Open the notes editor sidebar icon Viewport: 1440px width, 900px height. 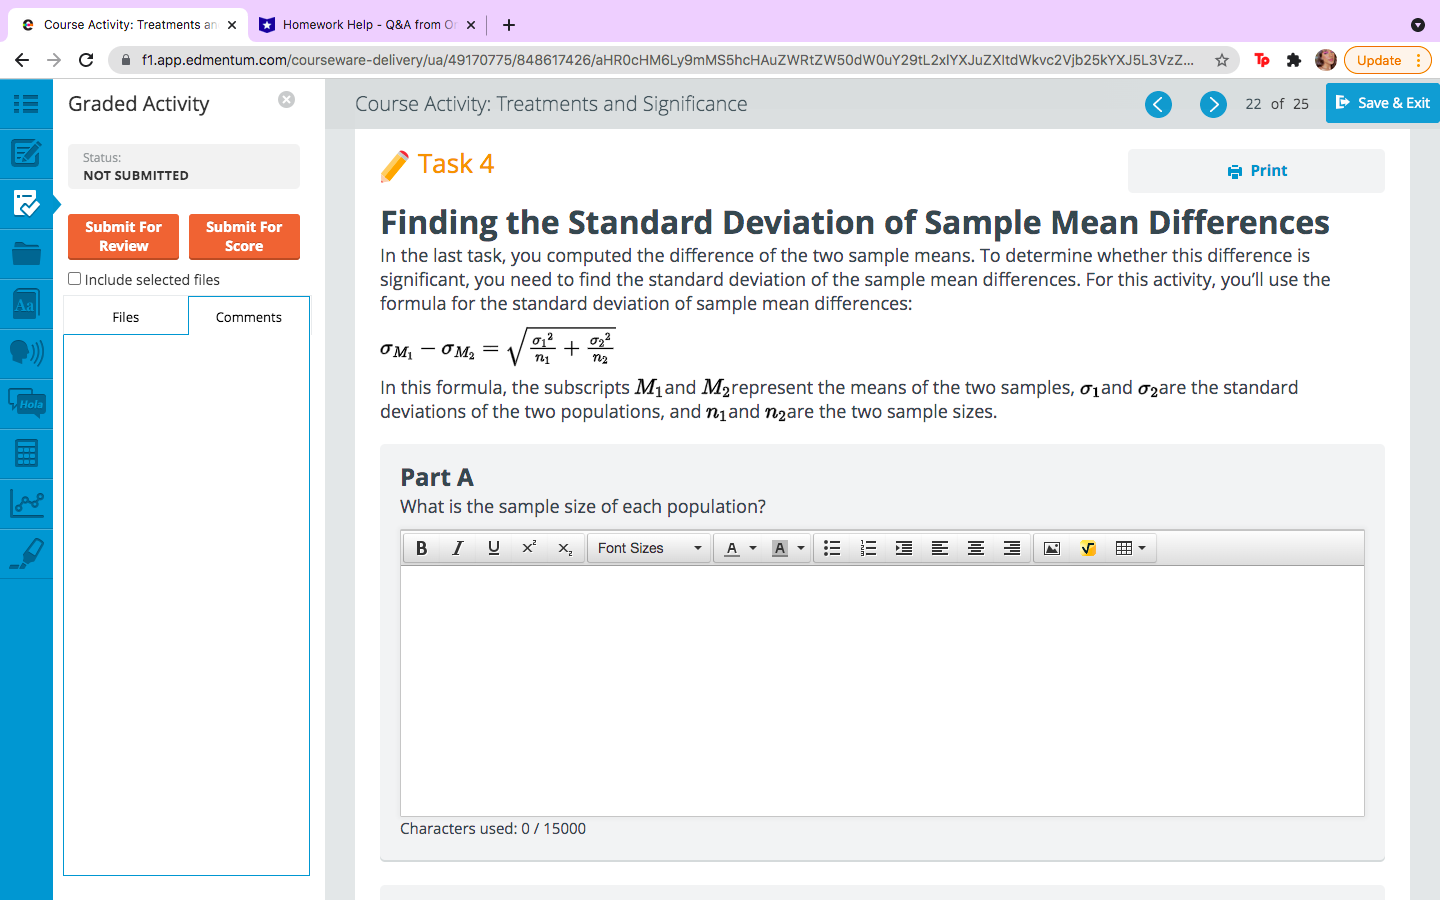coord(26,153)
